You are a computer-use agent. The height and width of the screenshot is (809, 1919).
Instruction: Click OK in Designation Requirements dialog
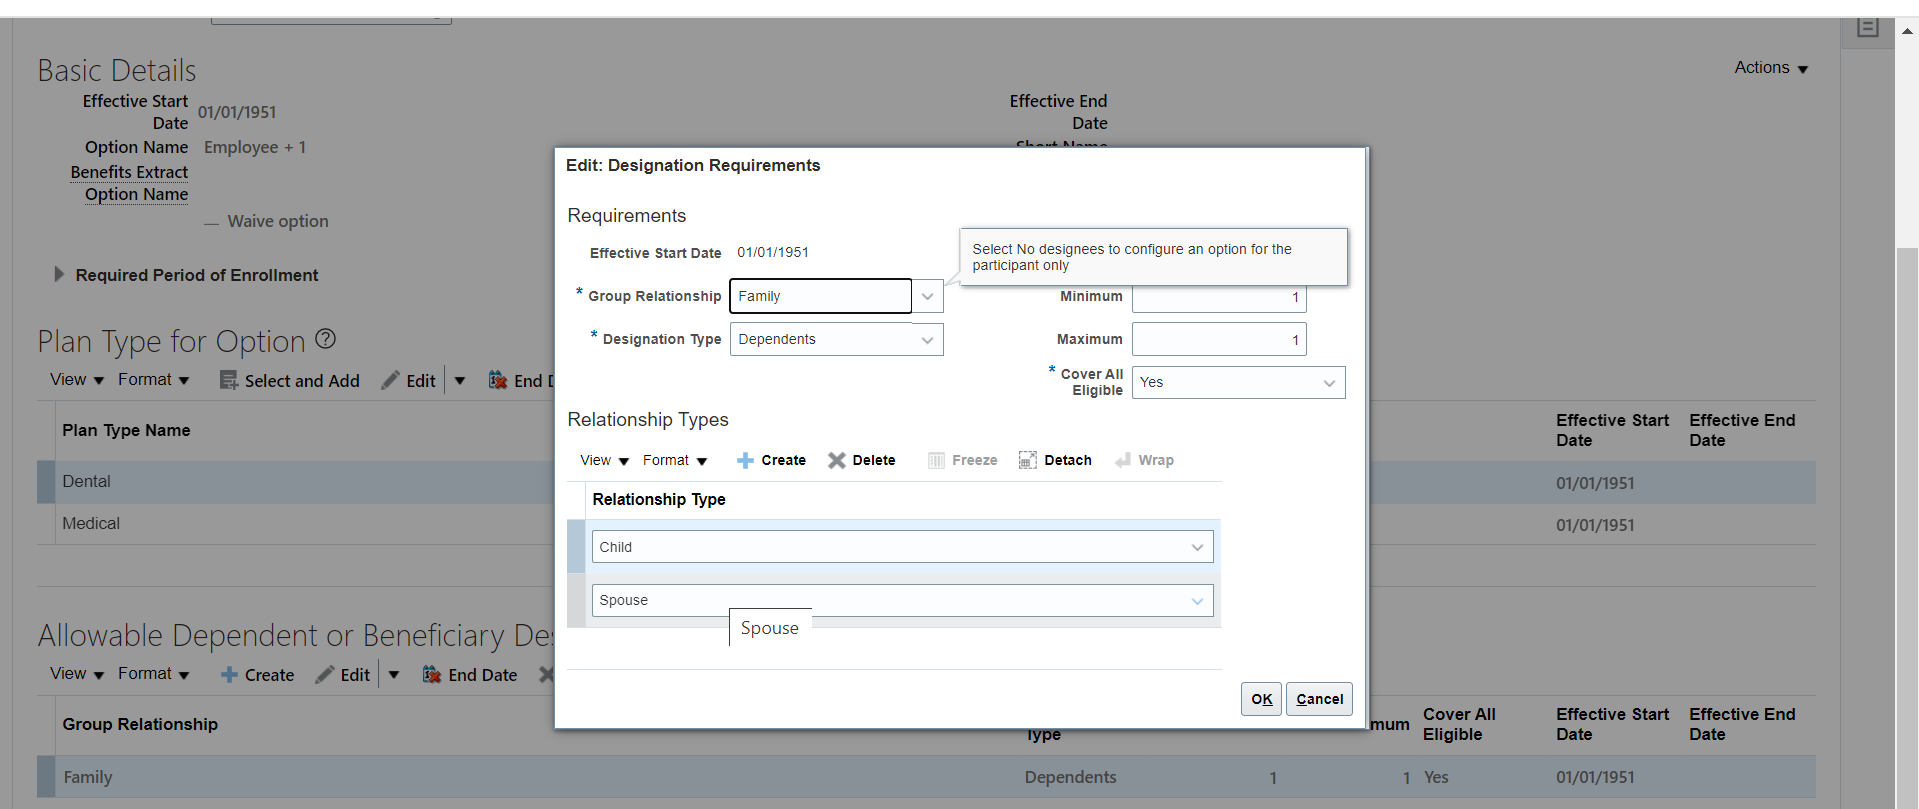tap(1261, 699)
